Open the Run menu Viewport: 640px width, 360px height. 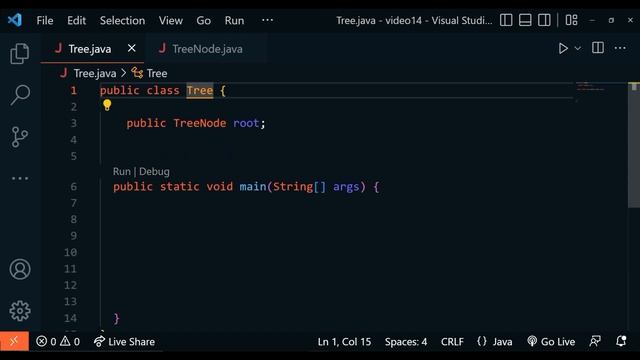234,20
